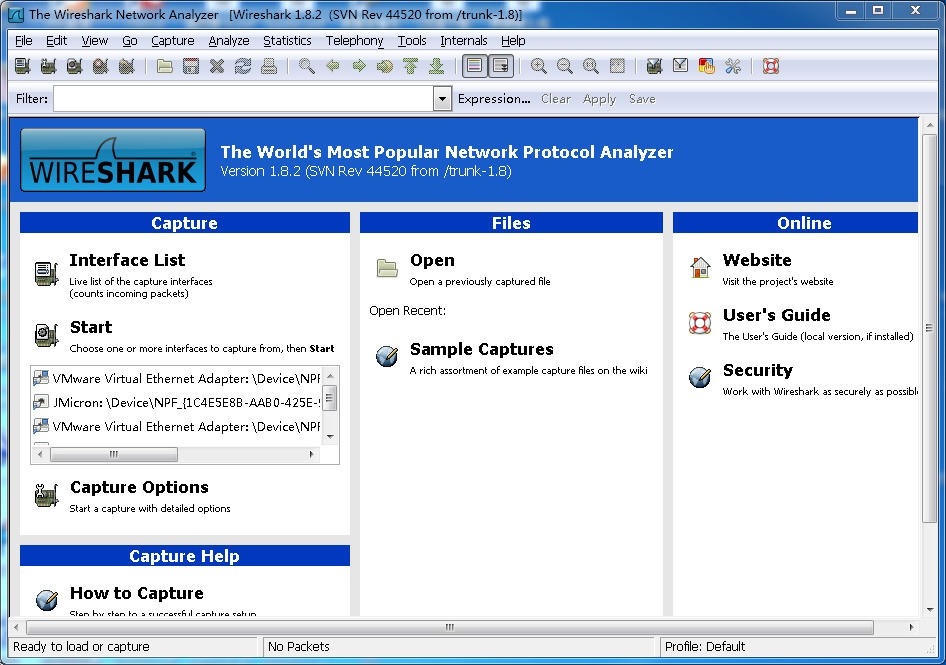
Task: Select the Capture Options toolbar icon
Action: 47,65
